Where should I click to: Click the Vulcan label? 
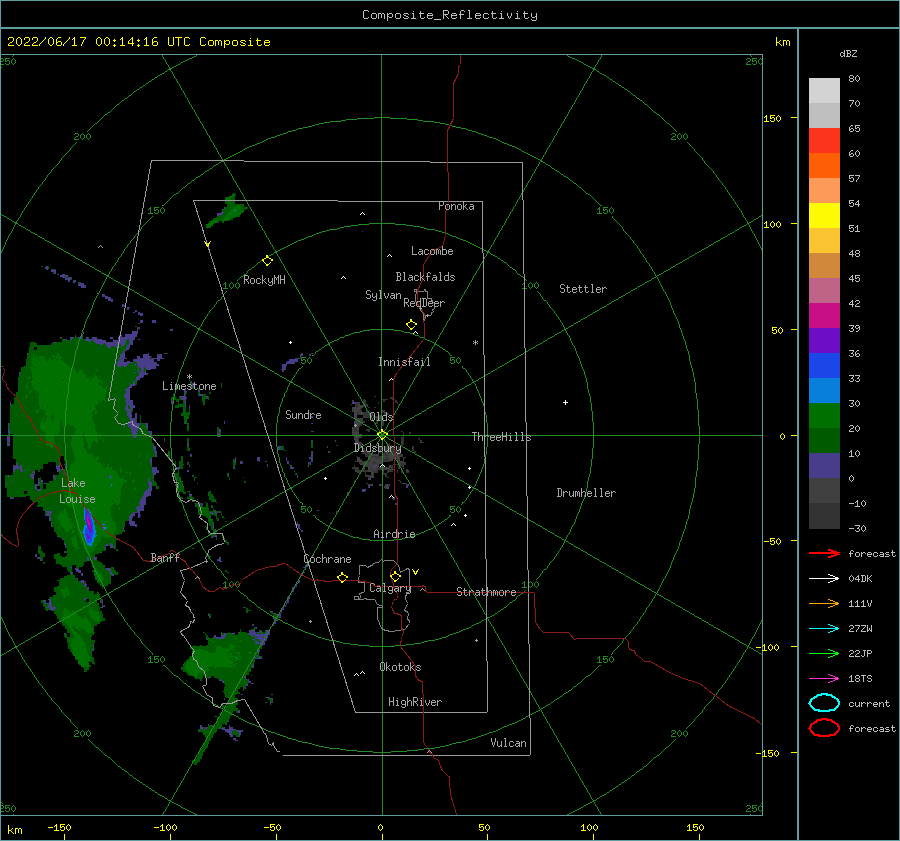coord(509,743)
